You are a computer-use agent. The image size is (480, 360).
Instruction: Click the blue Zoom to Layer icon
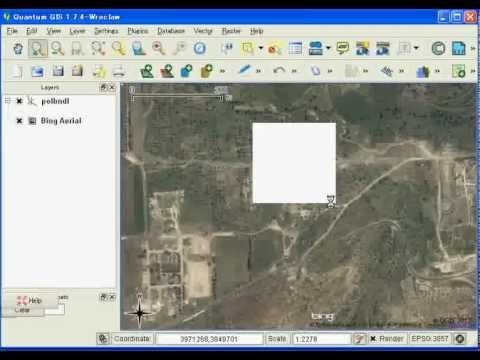[138, 49]
